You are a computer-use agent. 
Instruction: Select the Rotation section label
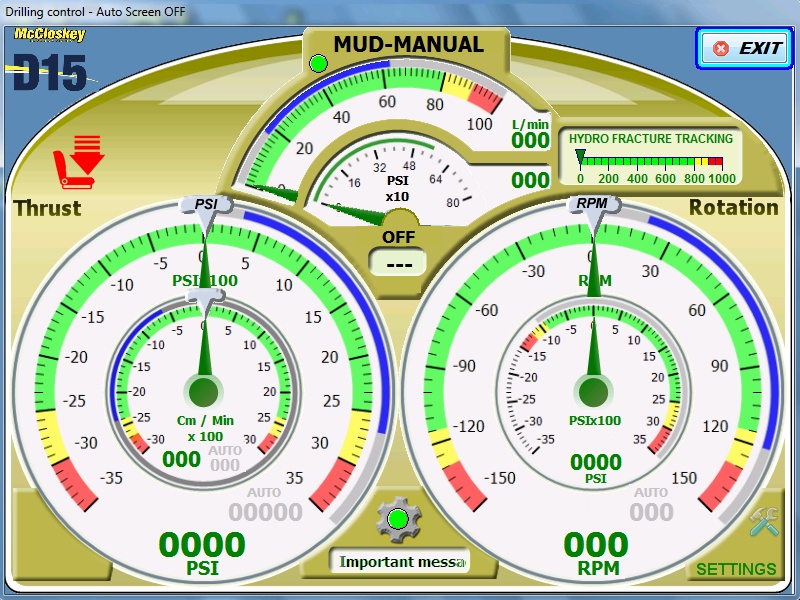pos(733,207)
